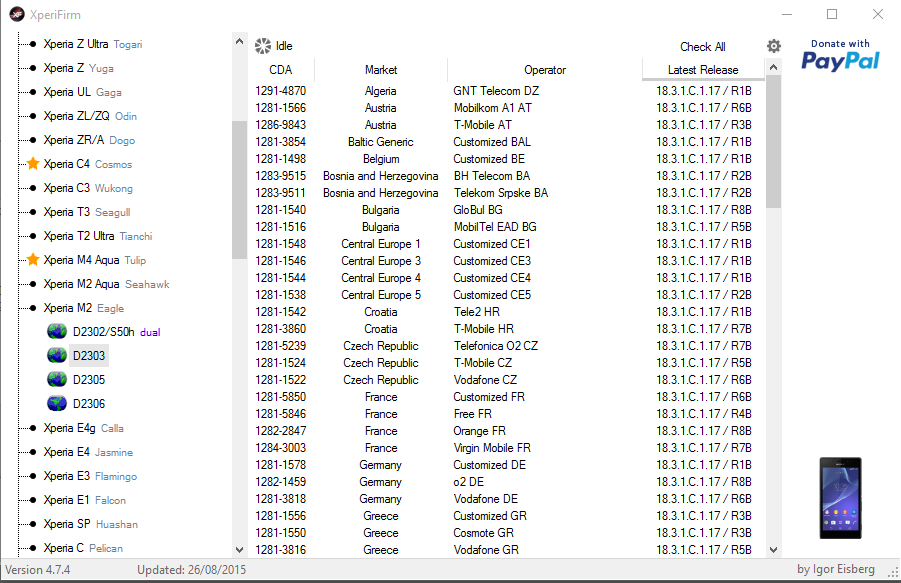The height and width of the screenshot is (583, 901).
Task: Select the Virgin Mobile FR row
Action: coord(507,448)
